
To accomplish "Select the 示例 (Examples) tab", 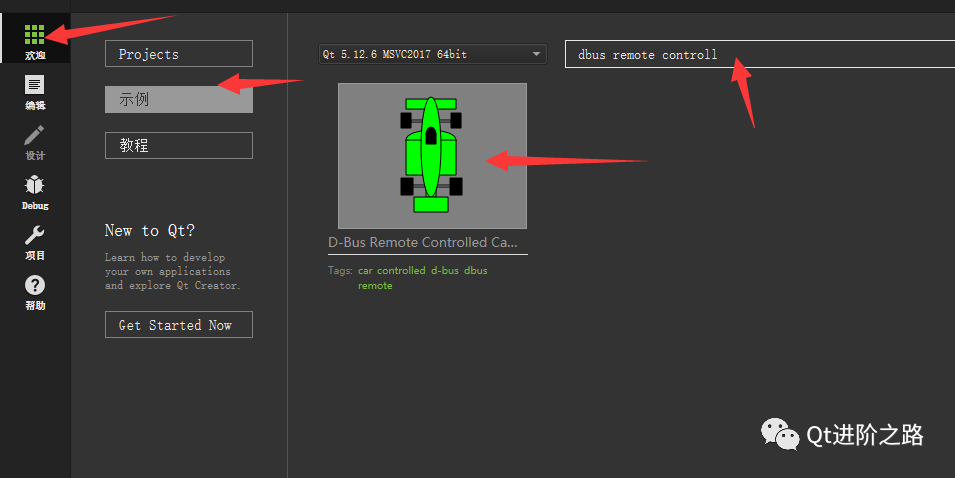I will (x=178, y=99).
